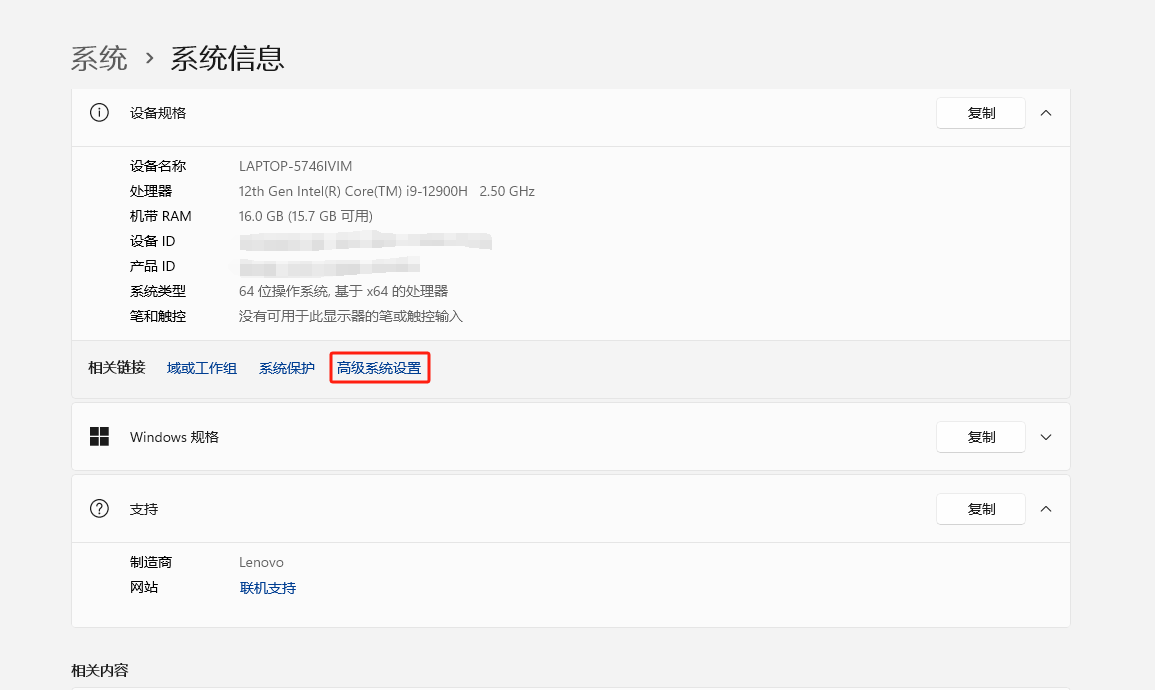This screenshot has width=1155, height=690.
Task: Go back to 系统 via breadcrumb
Action: (99, 58)
